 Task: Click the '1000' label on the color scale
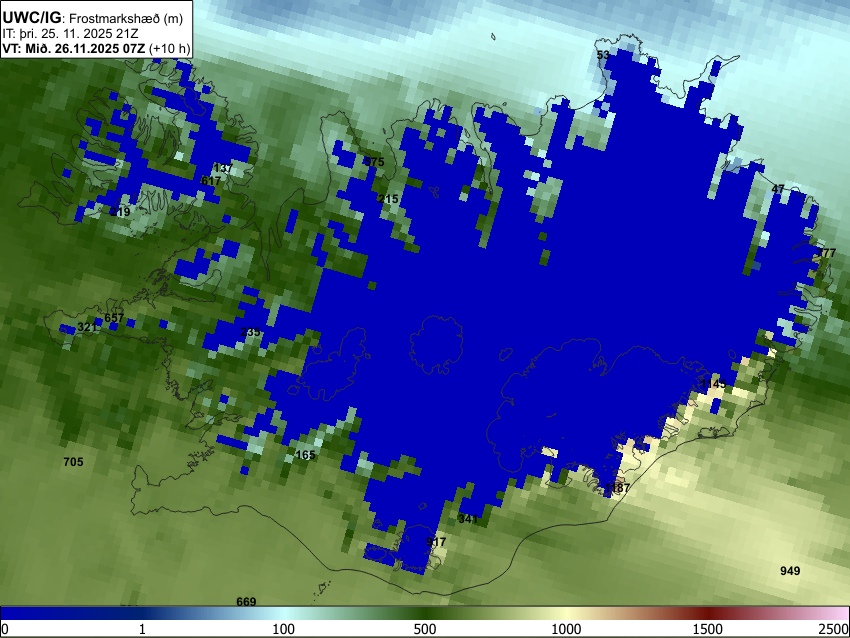[566, 629]
